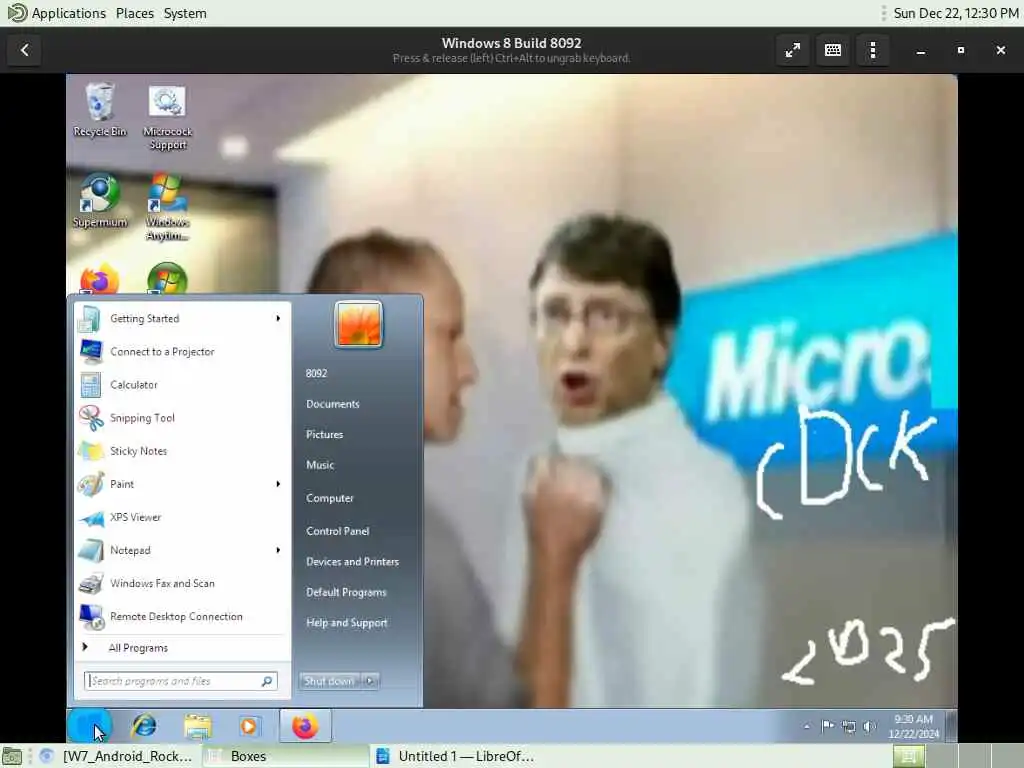Click the Shut down button
Screen dimensions: 1024x768
330,681
